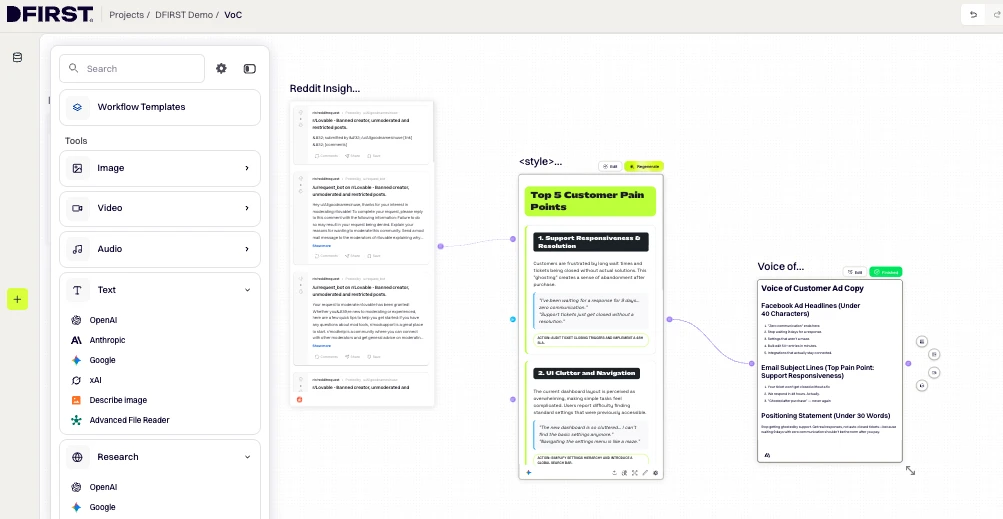
Task: Click the upload icon in style node toolbar
Action: (614, 473)
